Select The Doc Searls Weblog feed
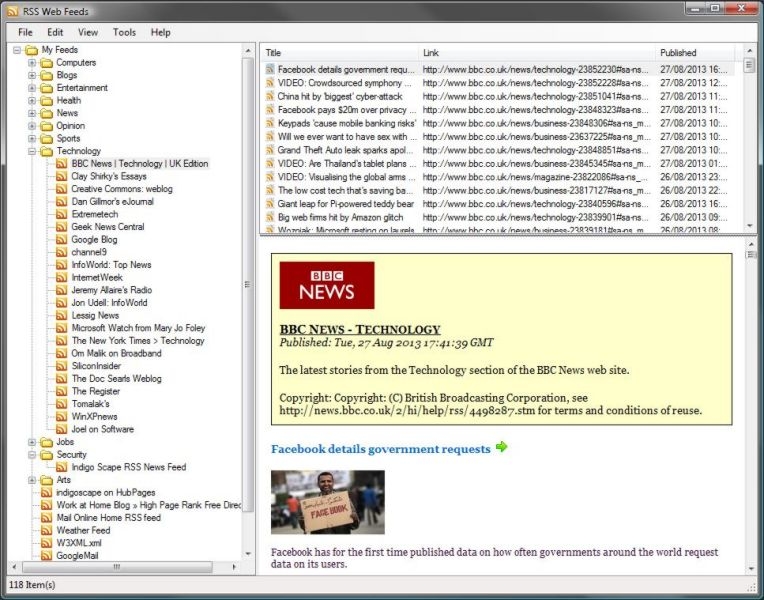Image resolution: width=764 pixels, height=600 pixels. pyautogui.click(x=116, y=379)
